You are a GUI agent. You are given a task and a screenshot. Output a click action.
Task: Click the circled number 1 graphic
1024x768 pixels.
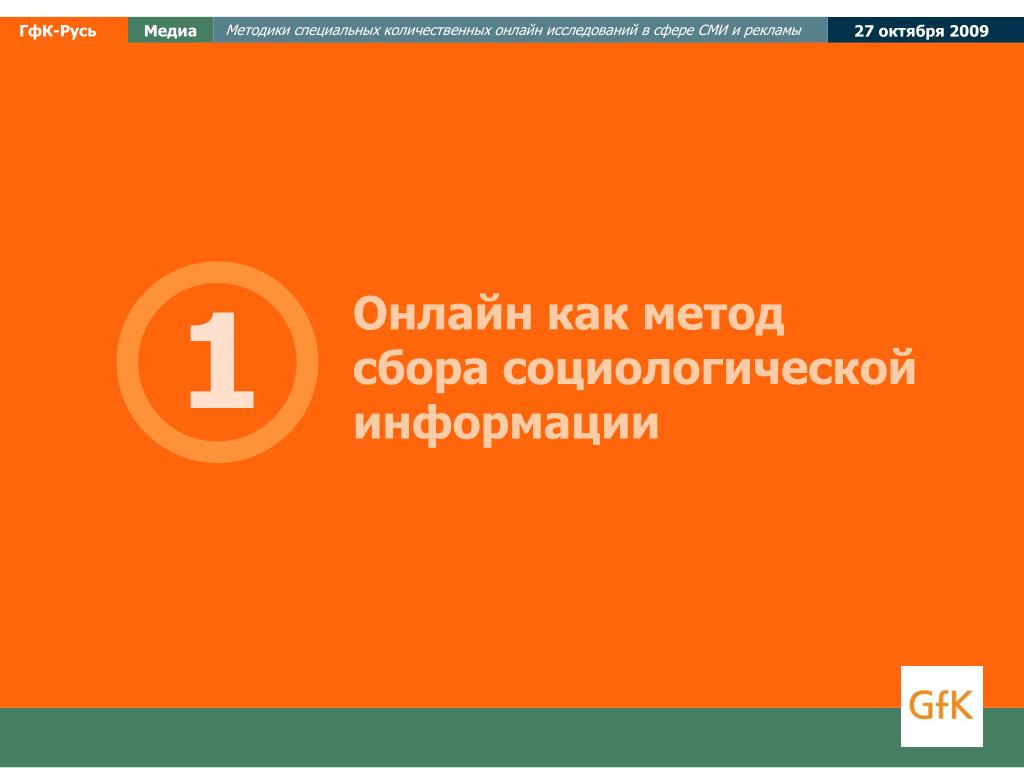coord(217,362)
